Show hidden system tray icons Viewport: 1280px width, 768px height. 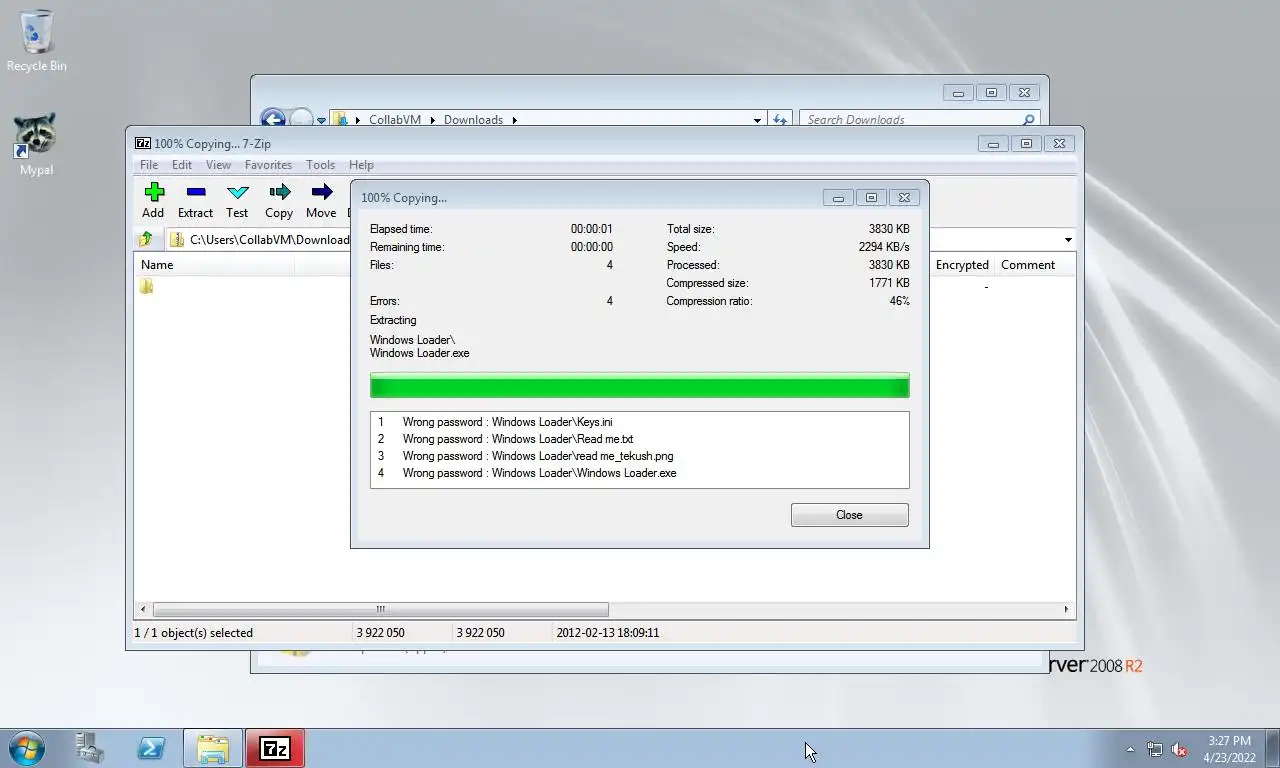pos(1131,749)
